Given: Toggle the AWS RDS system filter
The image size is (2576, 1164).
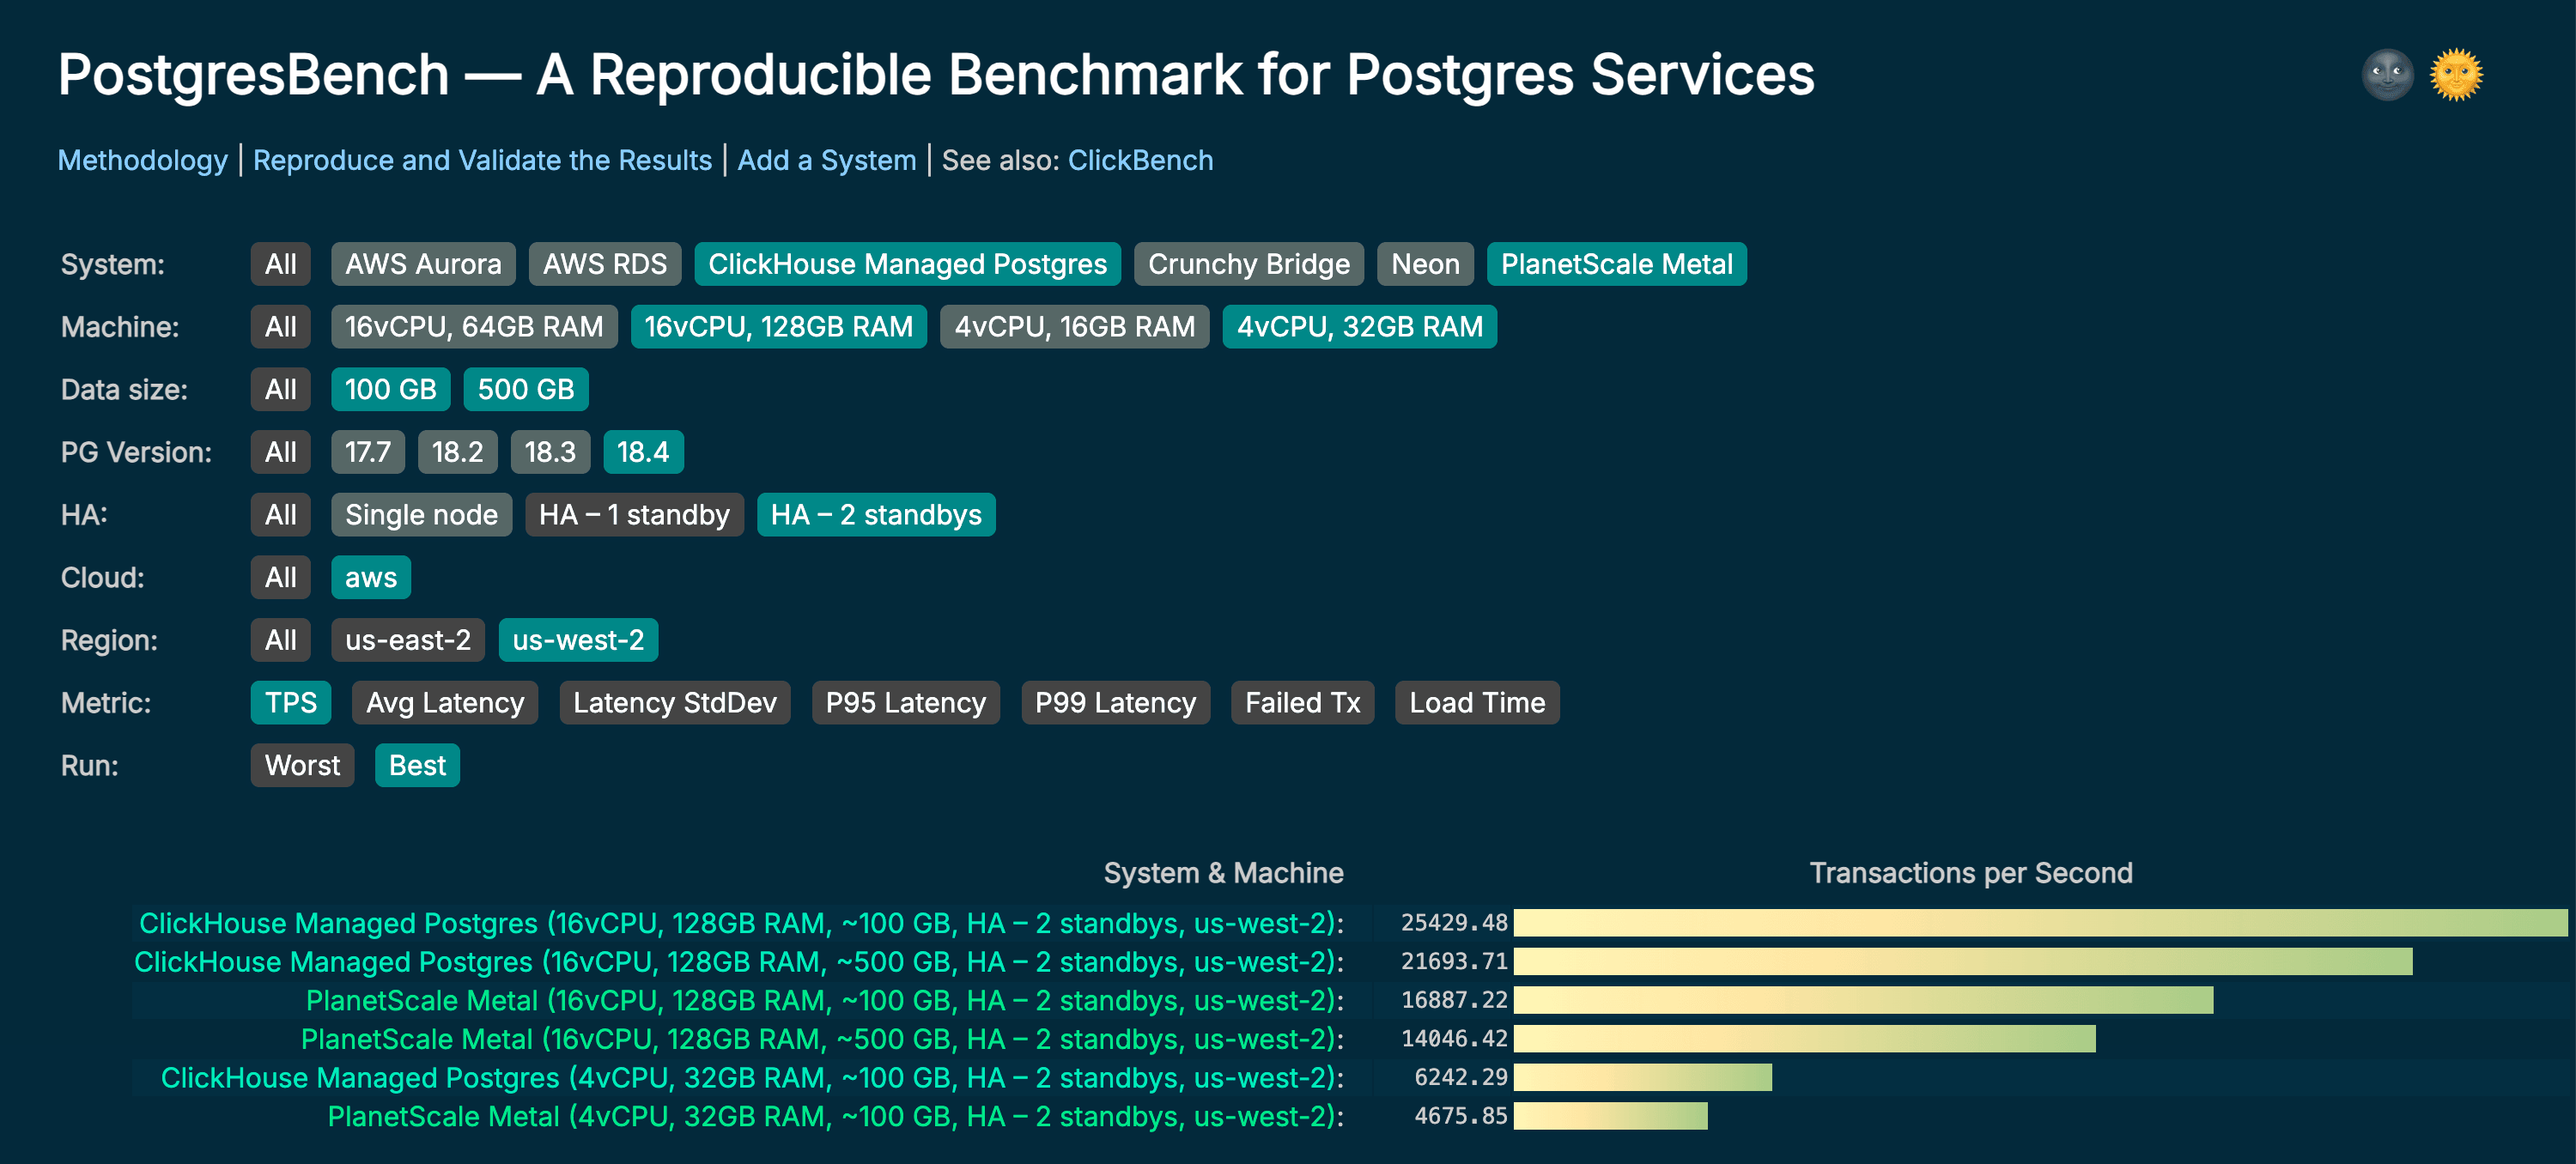Looking at the screenshot, I should pos(605,264).
